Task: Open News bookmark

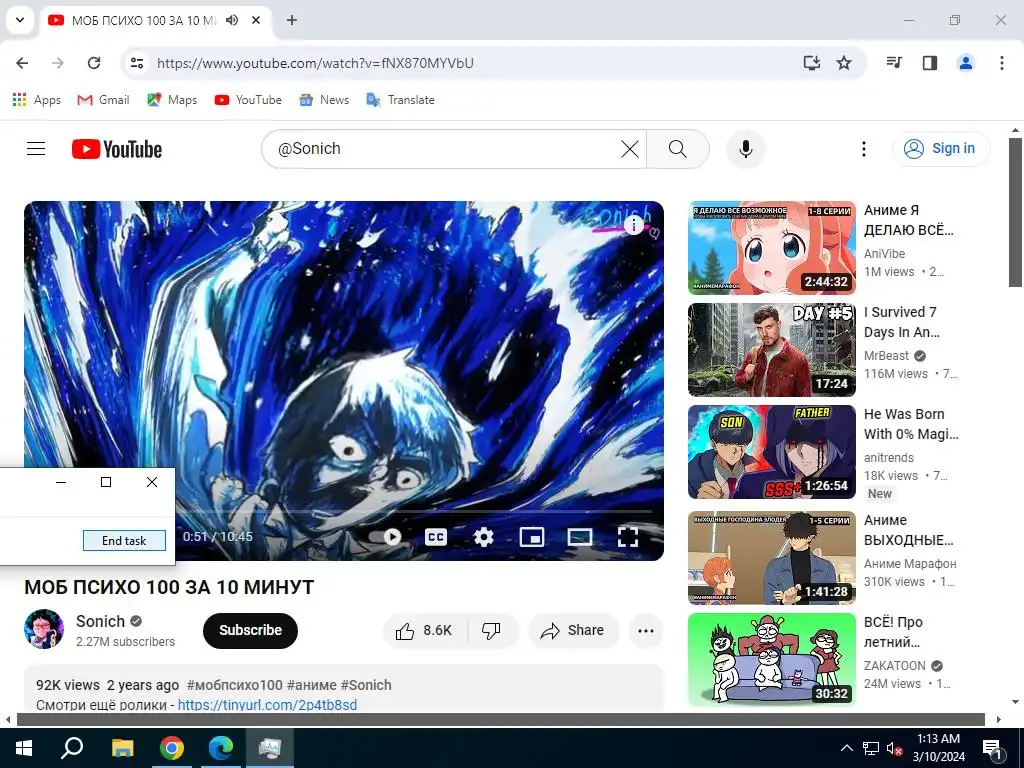Action: pos(324,99)
